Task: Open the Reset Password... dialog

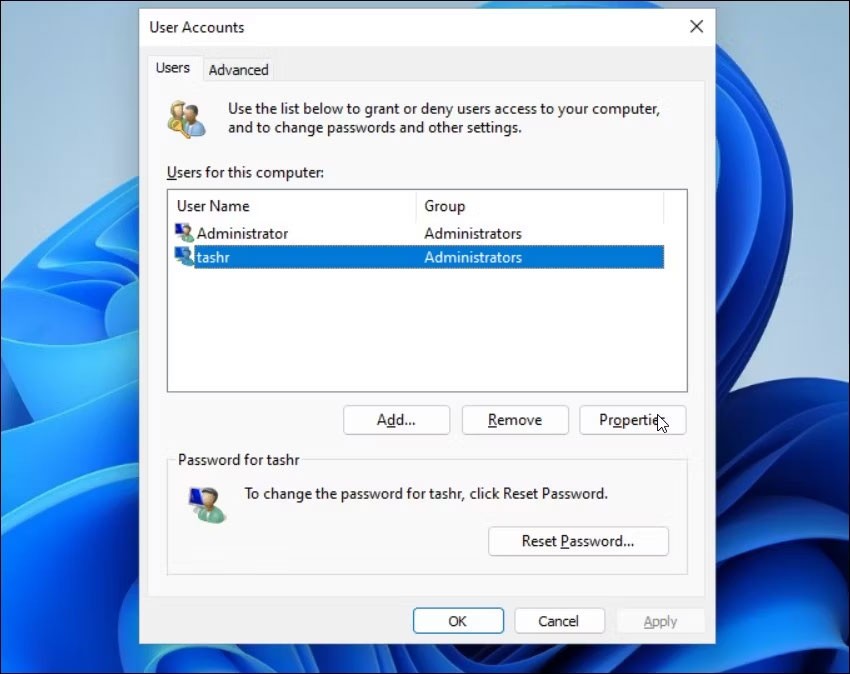Action: coord(578,541)
